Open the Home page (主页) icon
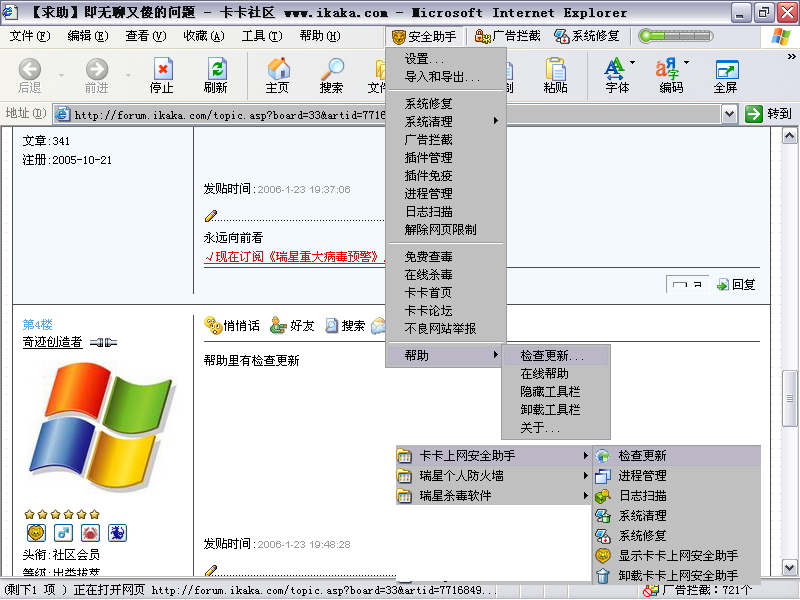This screenshot has width=800, height=600. tap(278, 69)
